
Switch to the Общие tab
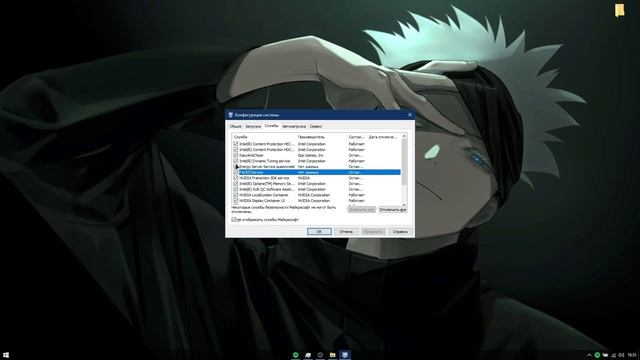click(236, 127)
